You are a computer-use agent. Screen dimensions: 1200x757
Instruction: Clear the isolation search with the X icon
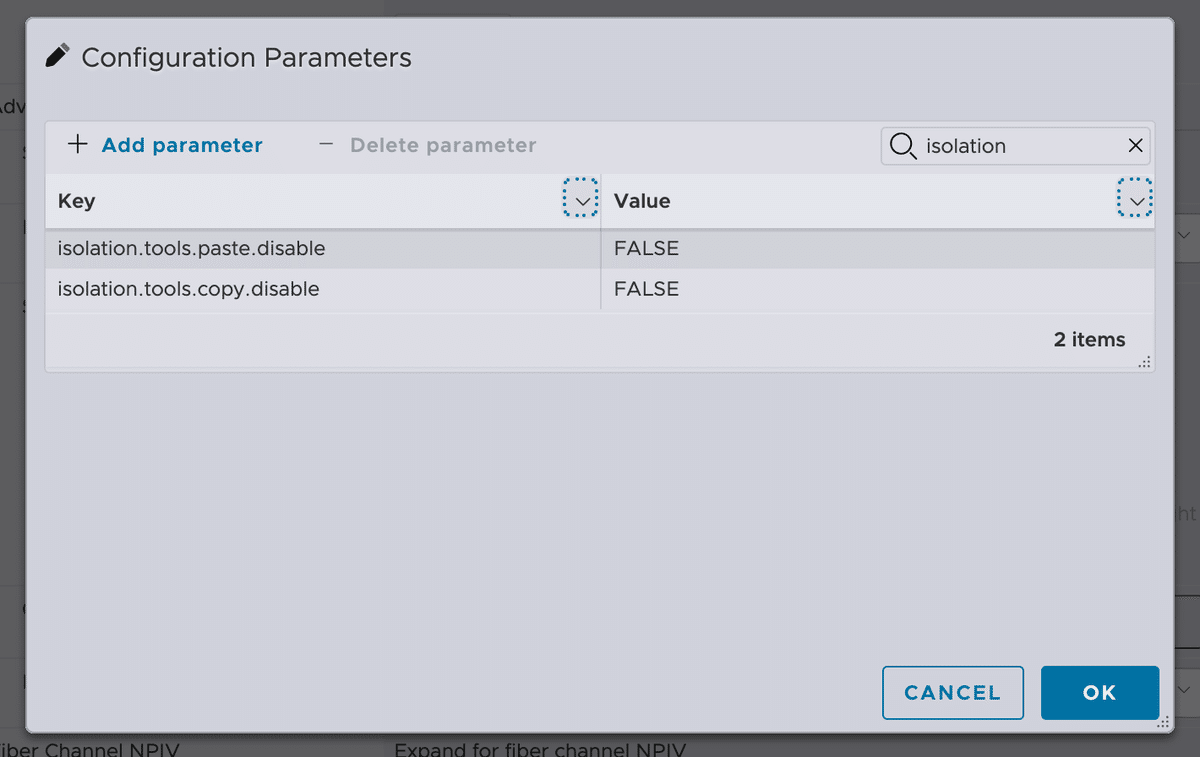click(1135, 145)
